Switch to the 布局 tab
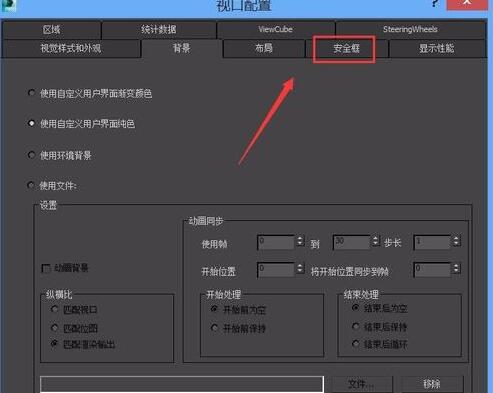 (264, 49)
